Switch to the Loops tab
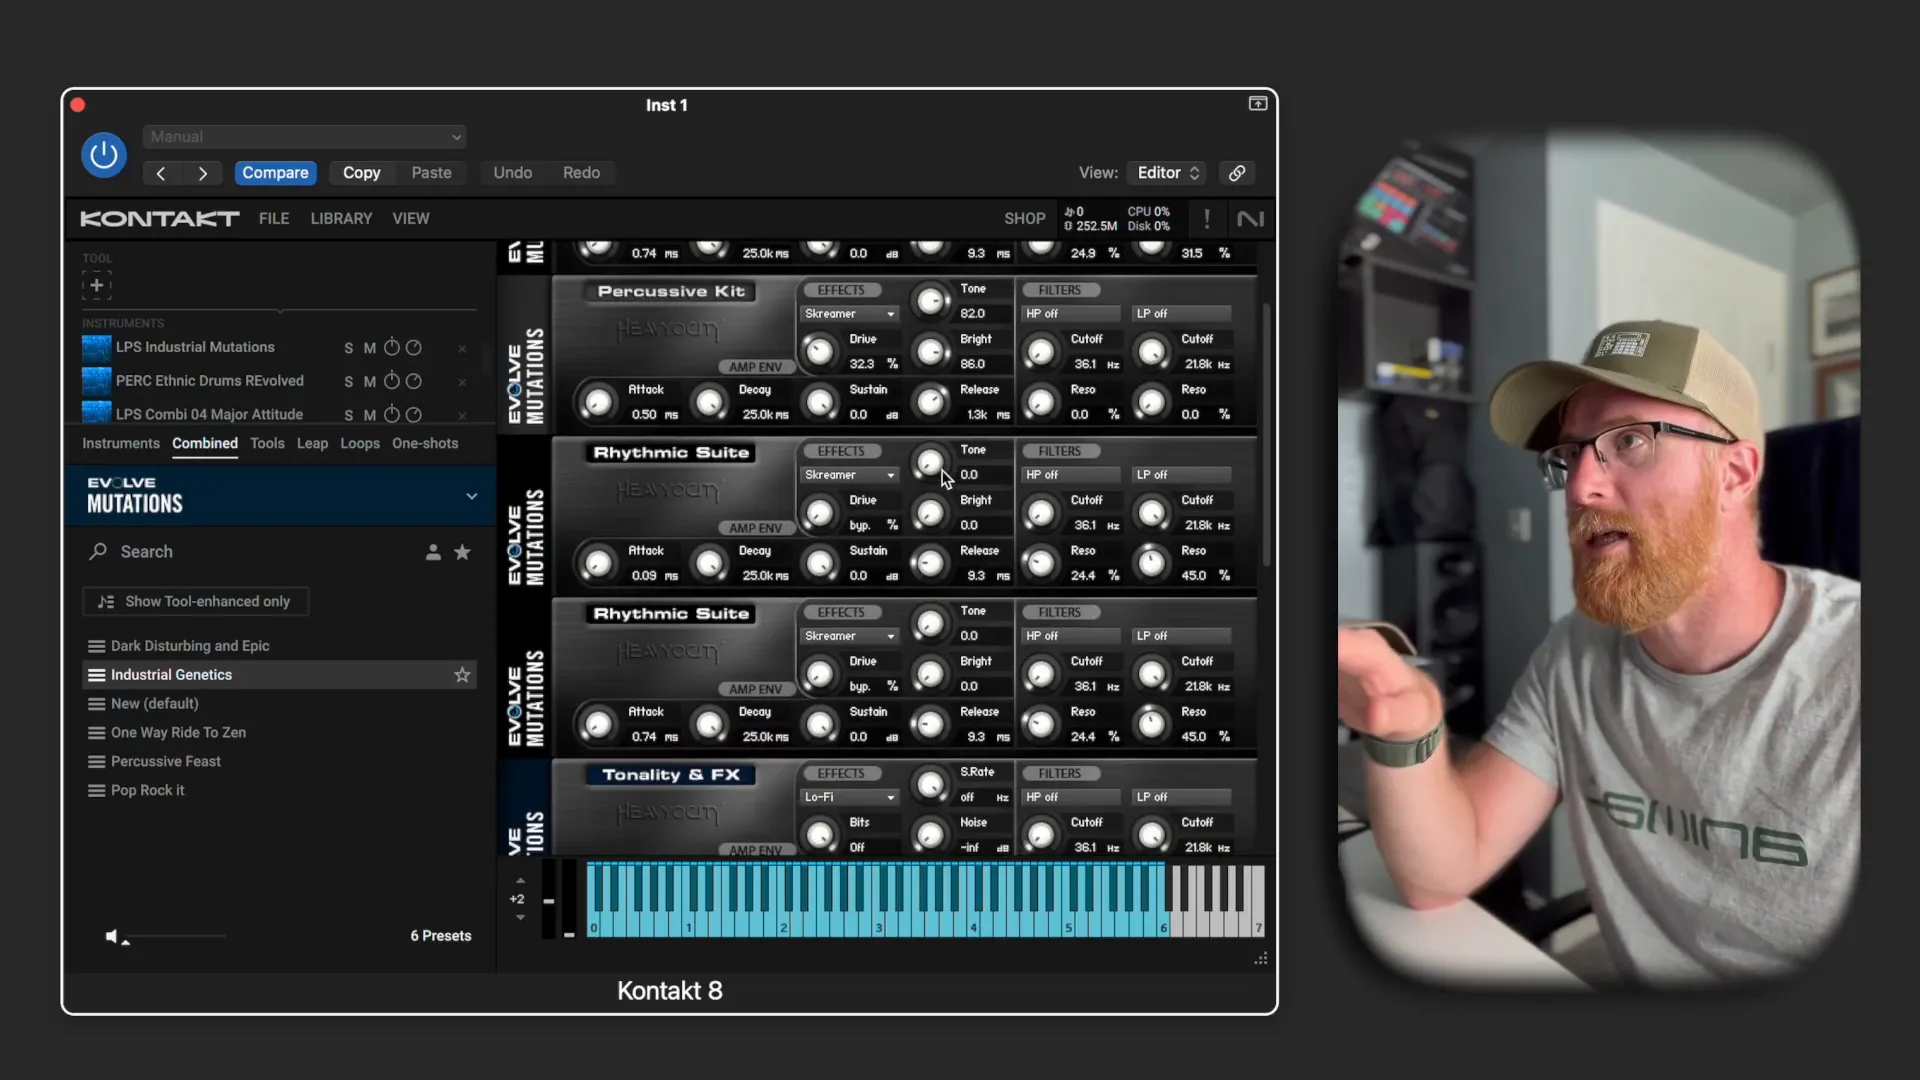The image size is (1920, 1080). tap(360, 444)
